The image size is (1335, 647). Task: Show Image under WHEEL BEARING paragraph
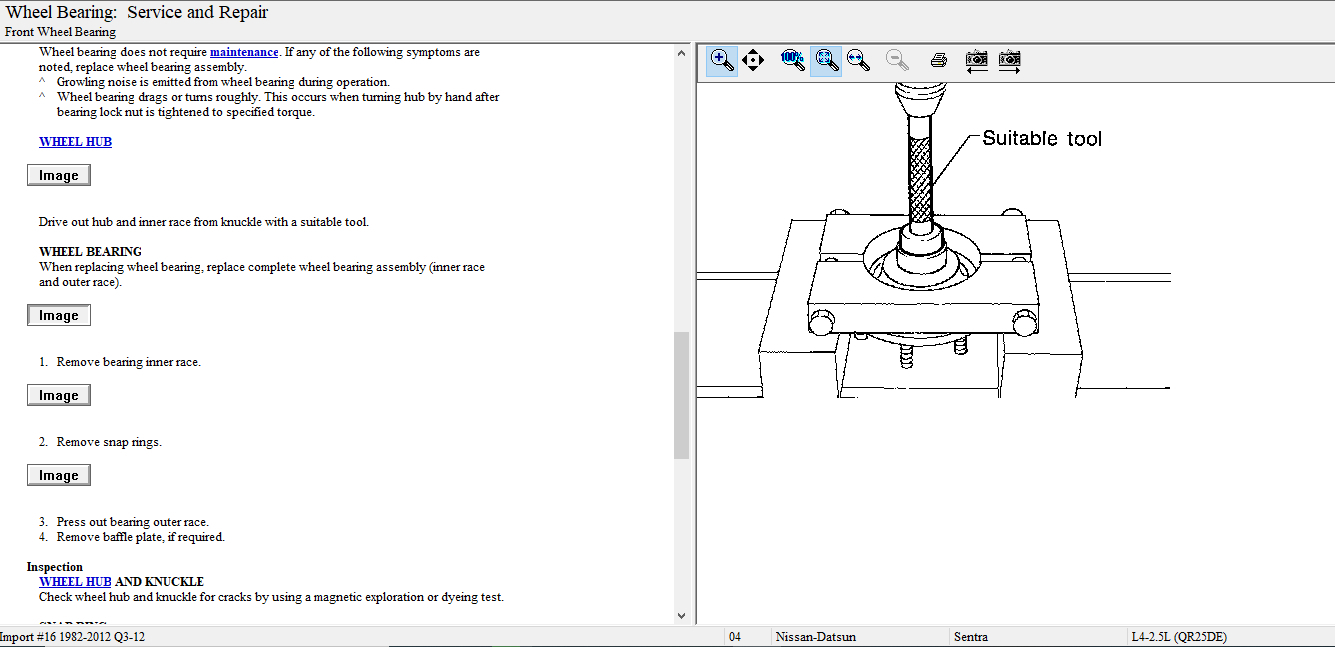tap(59, 316)
